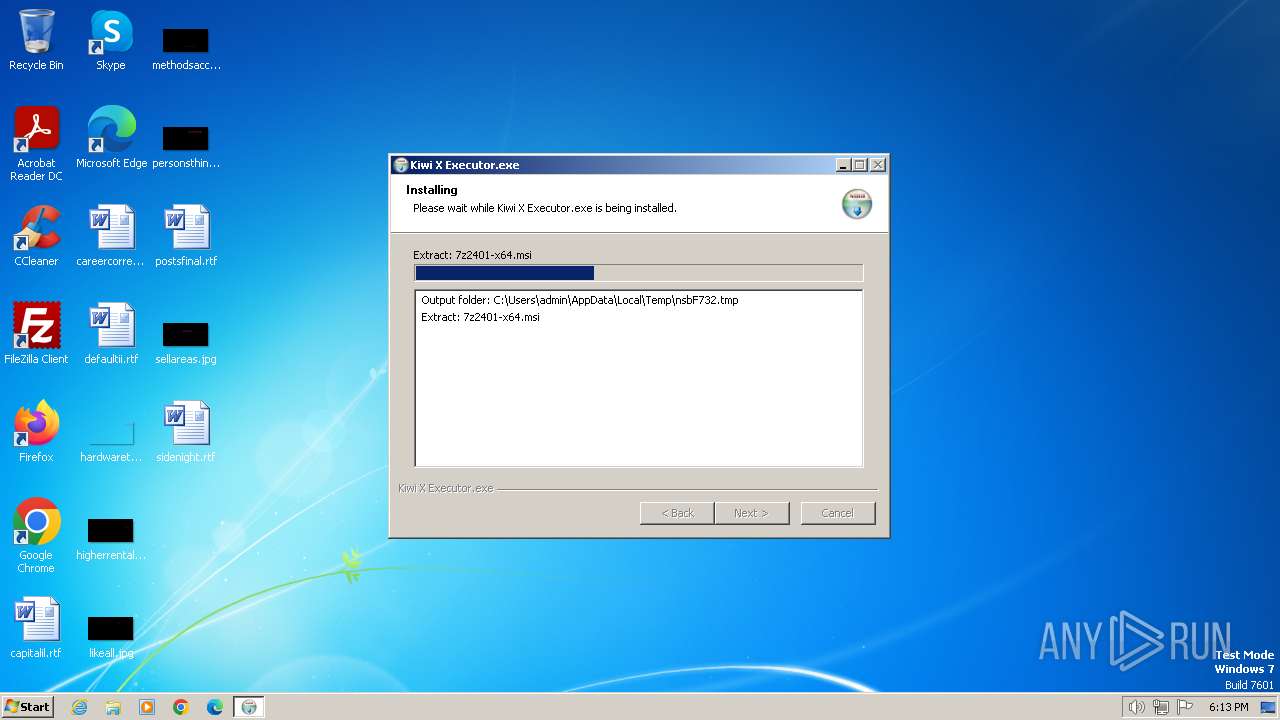Image resolution: width=1280 pixels, height=720 pixels.
Task: Select the methodsacc... desktop file
Action: point(186,48)
